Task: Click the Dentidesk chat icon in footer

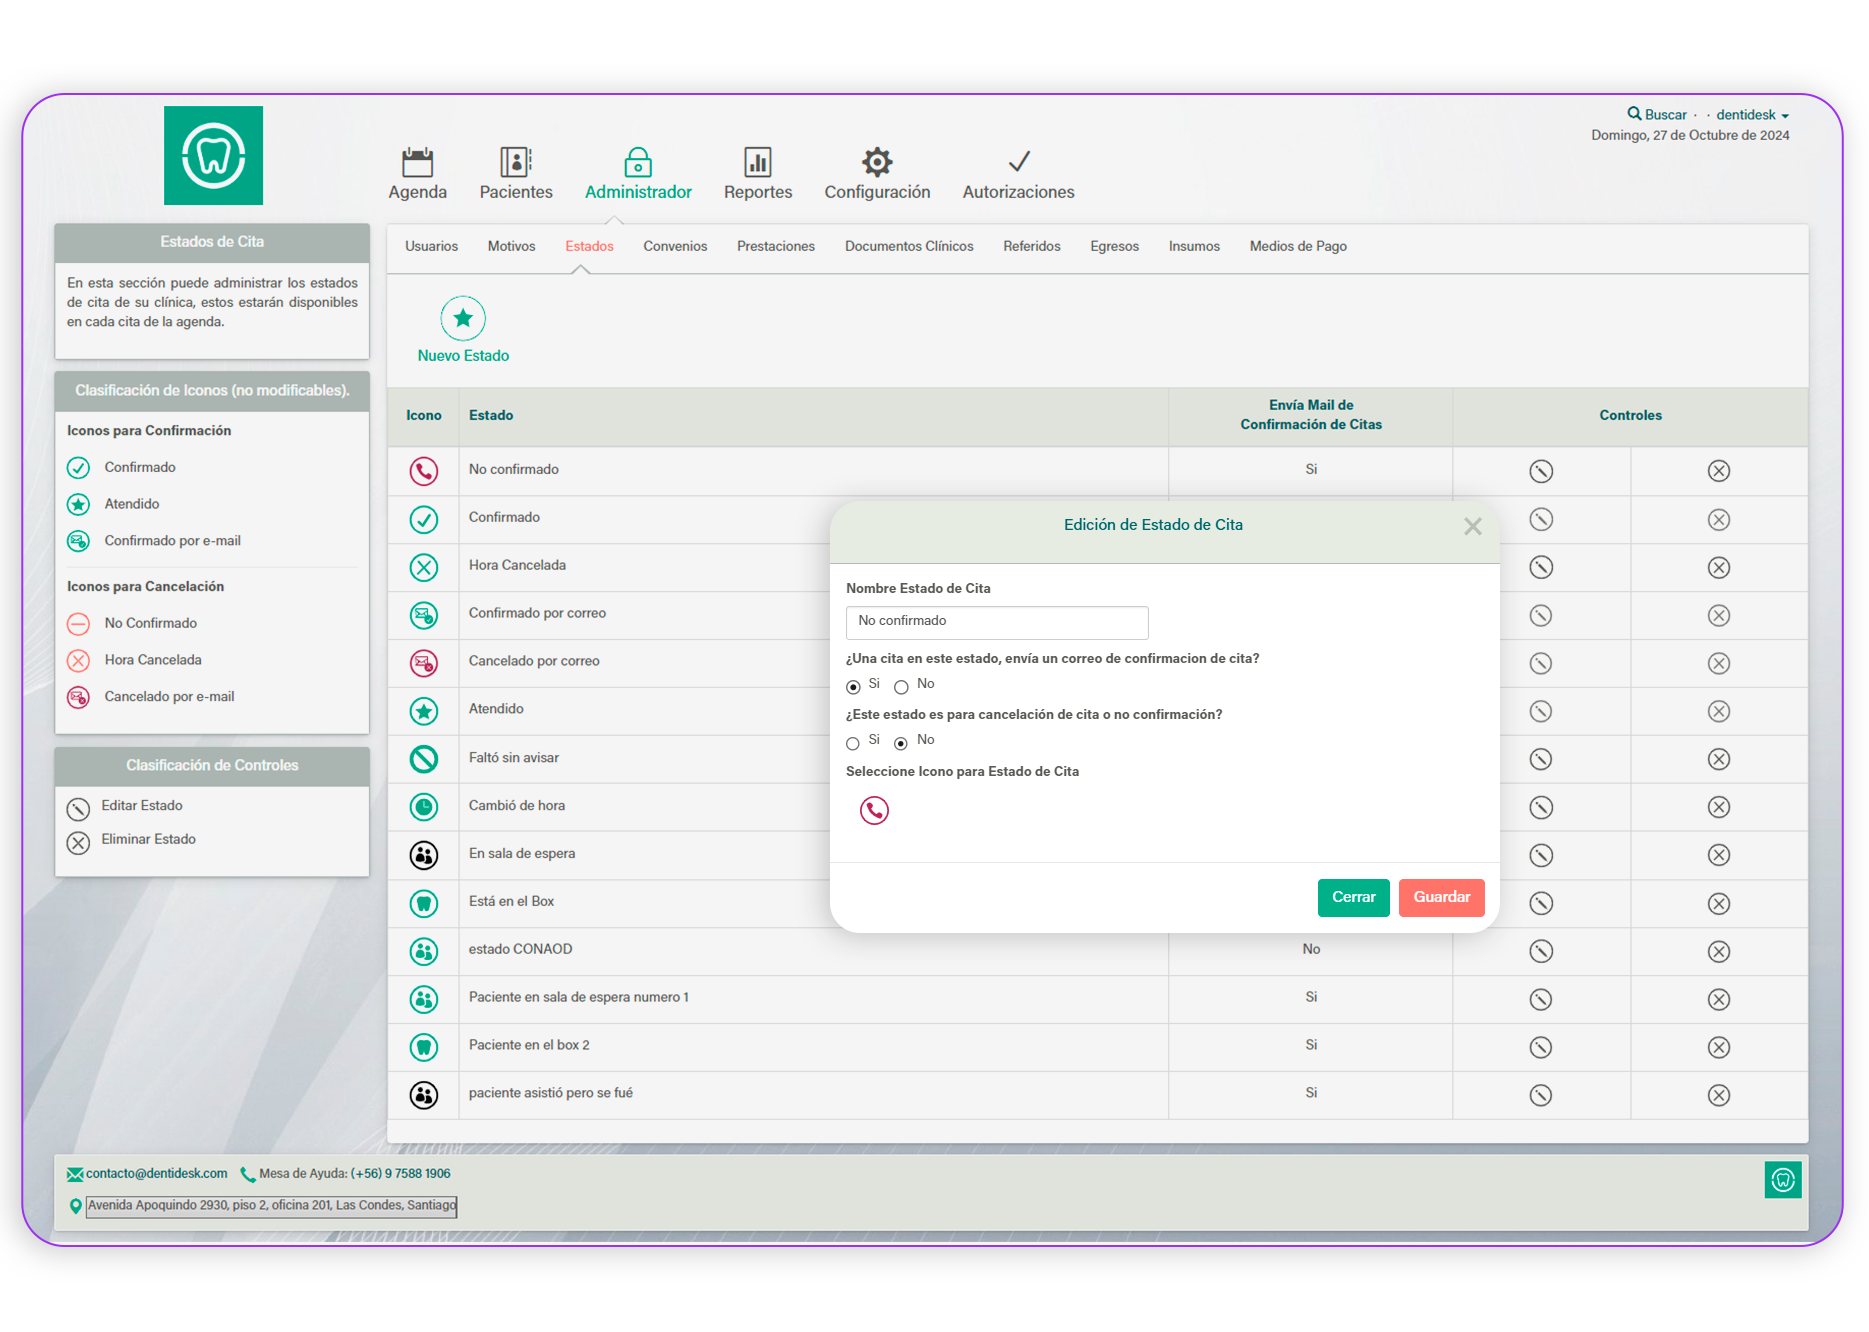Action: (x=1782, y=1180)
